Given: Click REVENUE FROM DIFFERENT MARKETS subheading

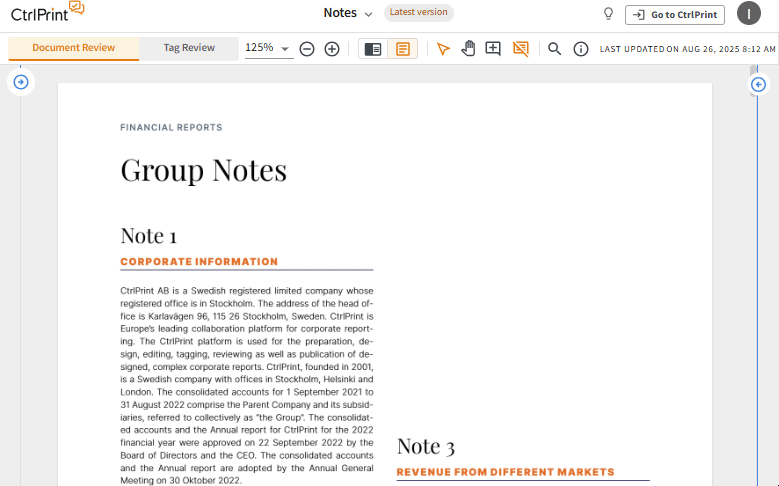Looking at the screenshot, I should [x=506, y=472].
